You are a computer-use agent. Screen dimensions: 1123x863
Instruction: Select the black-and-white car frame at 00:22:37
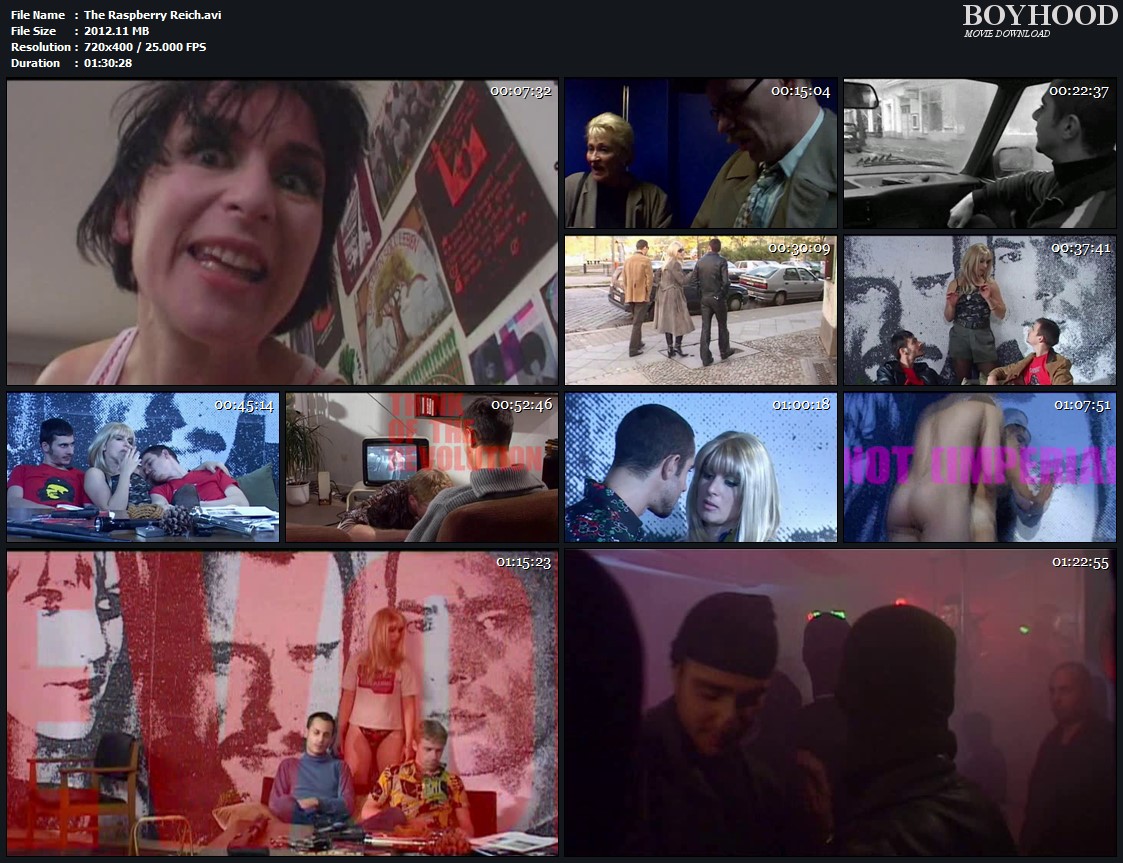[x=980, y=154]
